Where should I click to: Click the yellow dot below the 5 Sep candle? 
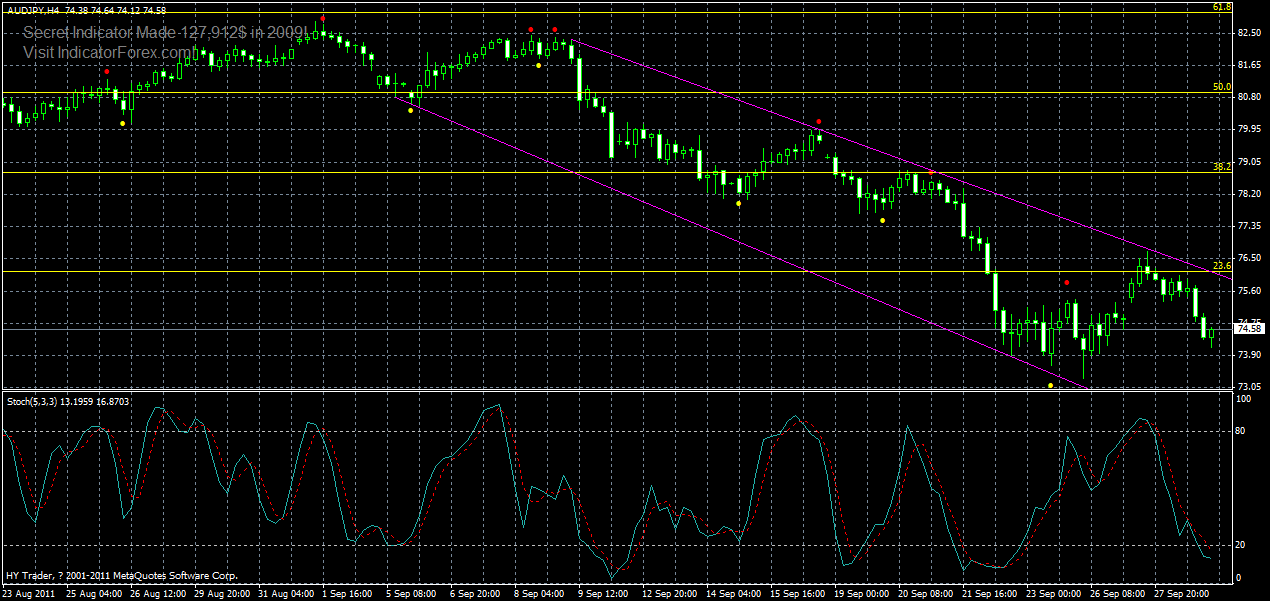point(410,109)
